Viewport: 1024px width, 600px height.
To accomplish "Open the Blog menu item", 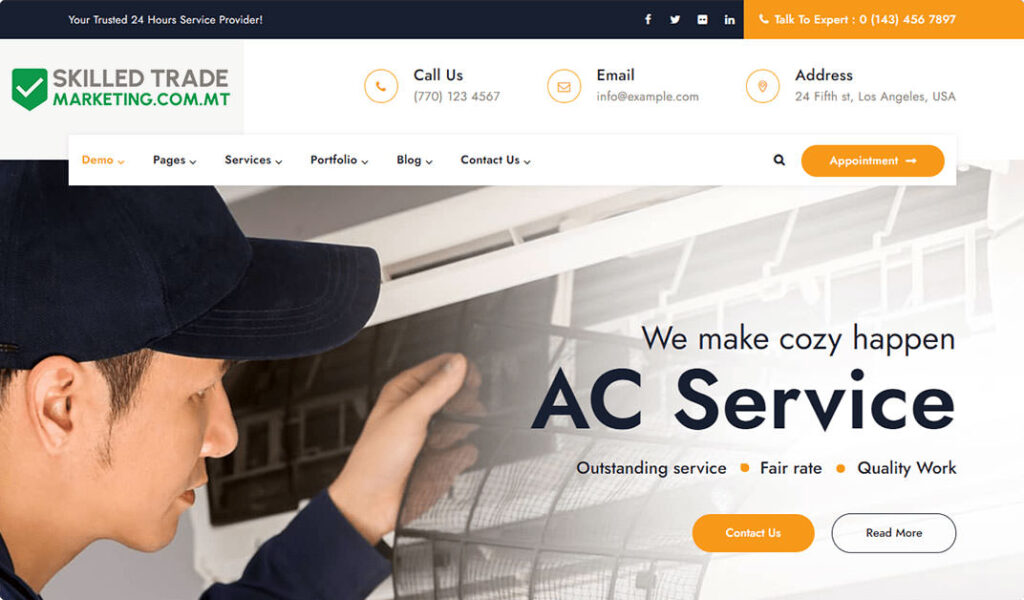I will click(414, 160).
